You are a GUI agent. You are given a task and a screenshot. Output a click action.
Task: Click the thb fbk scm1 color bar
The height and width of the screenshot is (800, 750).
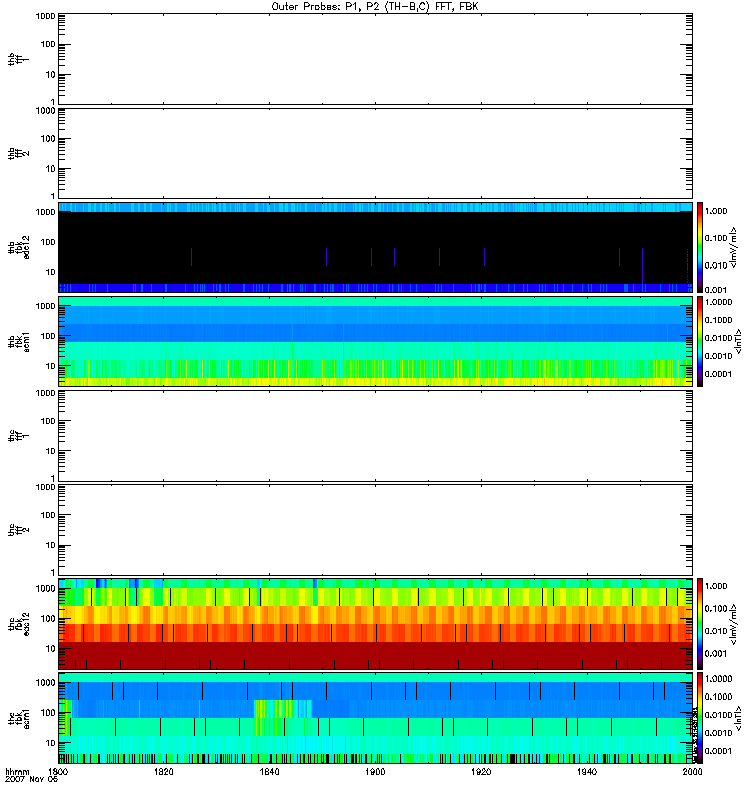pos(700,342)
